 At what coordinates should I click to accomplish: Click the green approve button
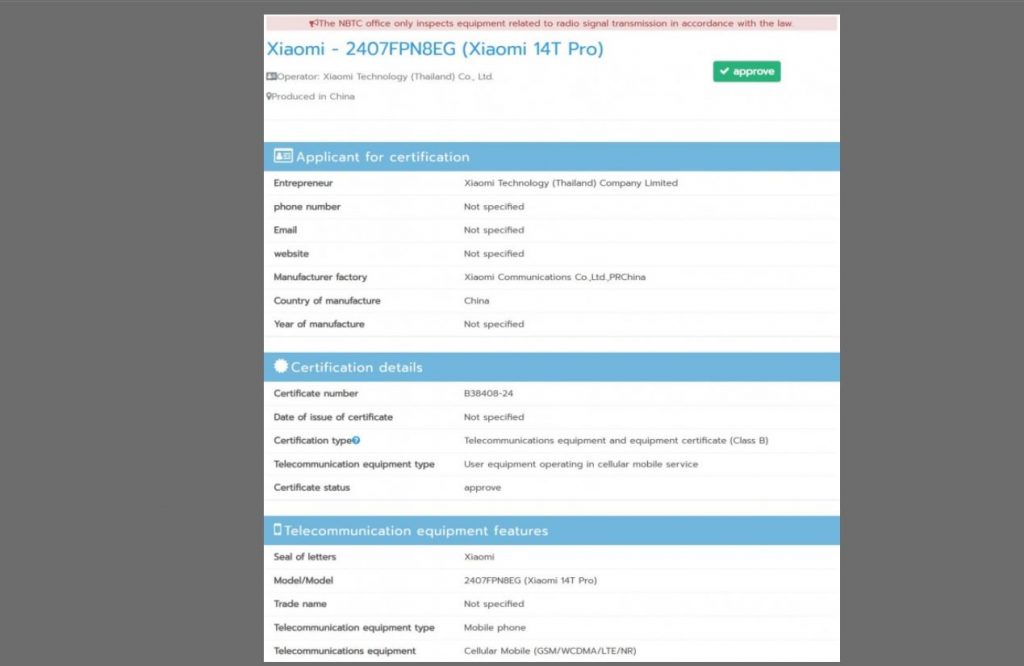tap(746, 71)
